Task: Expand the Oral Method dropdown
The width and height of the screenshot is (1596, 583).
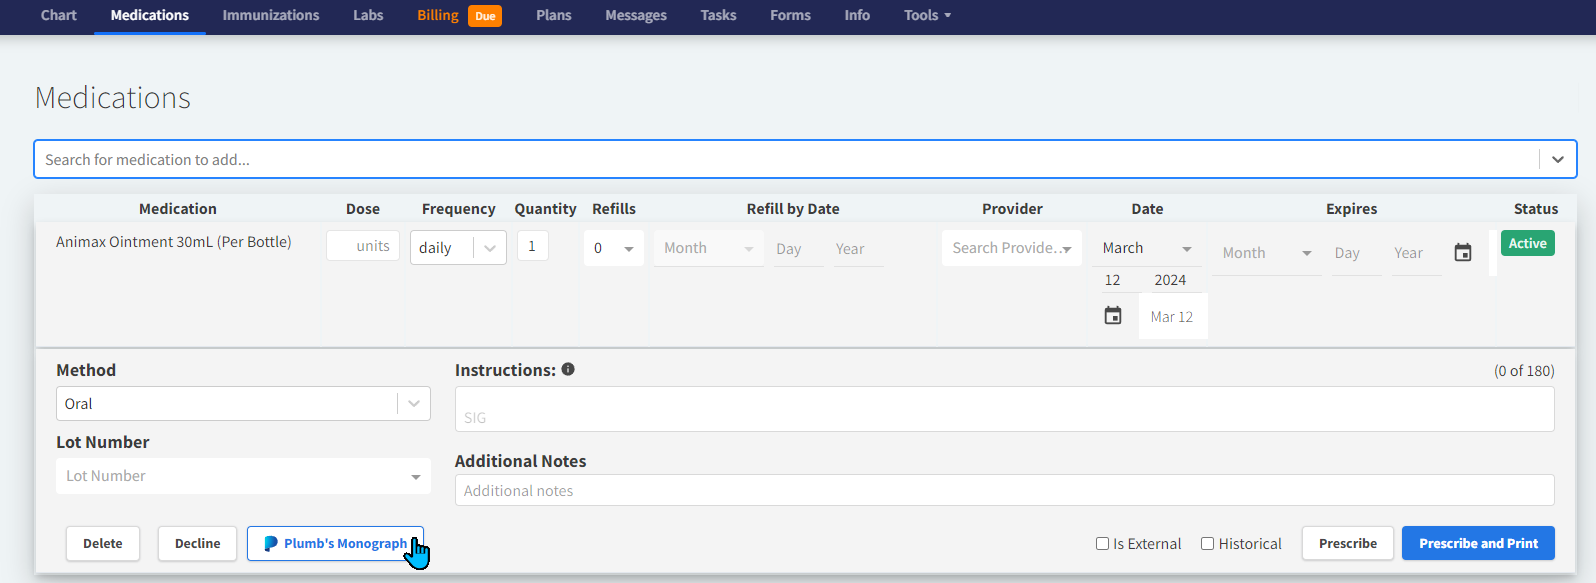Action: tap(413, 404)
